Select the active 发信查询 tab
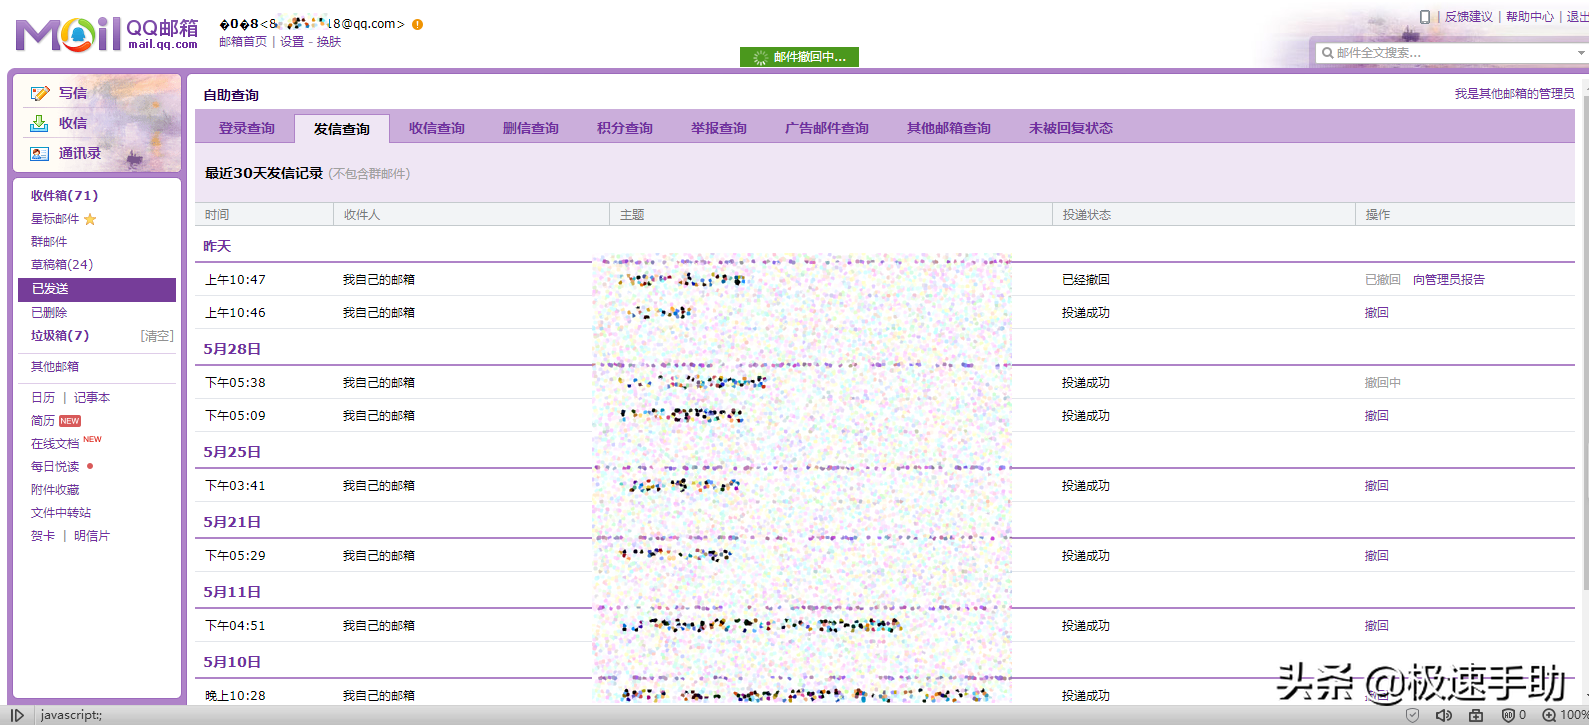The height and width of the screenshot is (725, 1589). (342, 129)
